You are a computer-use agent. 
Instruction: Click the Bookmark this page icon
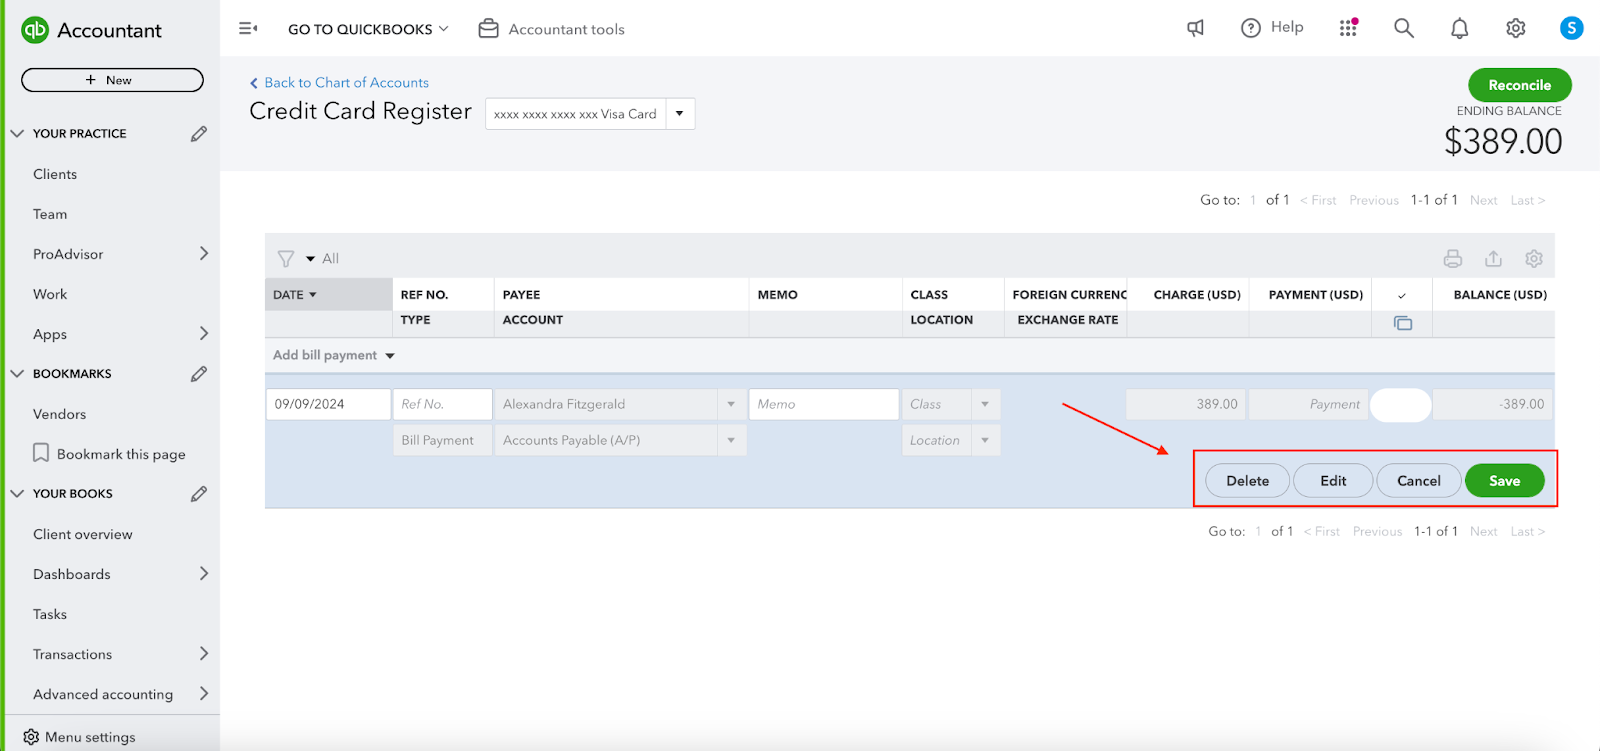(41, 453)
